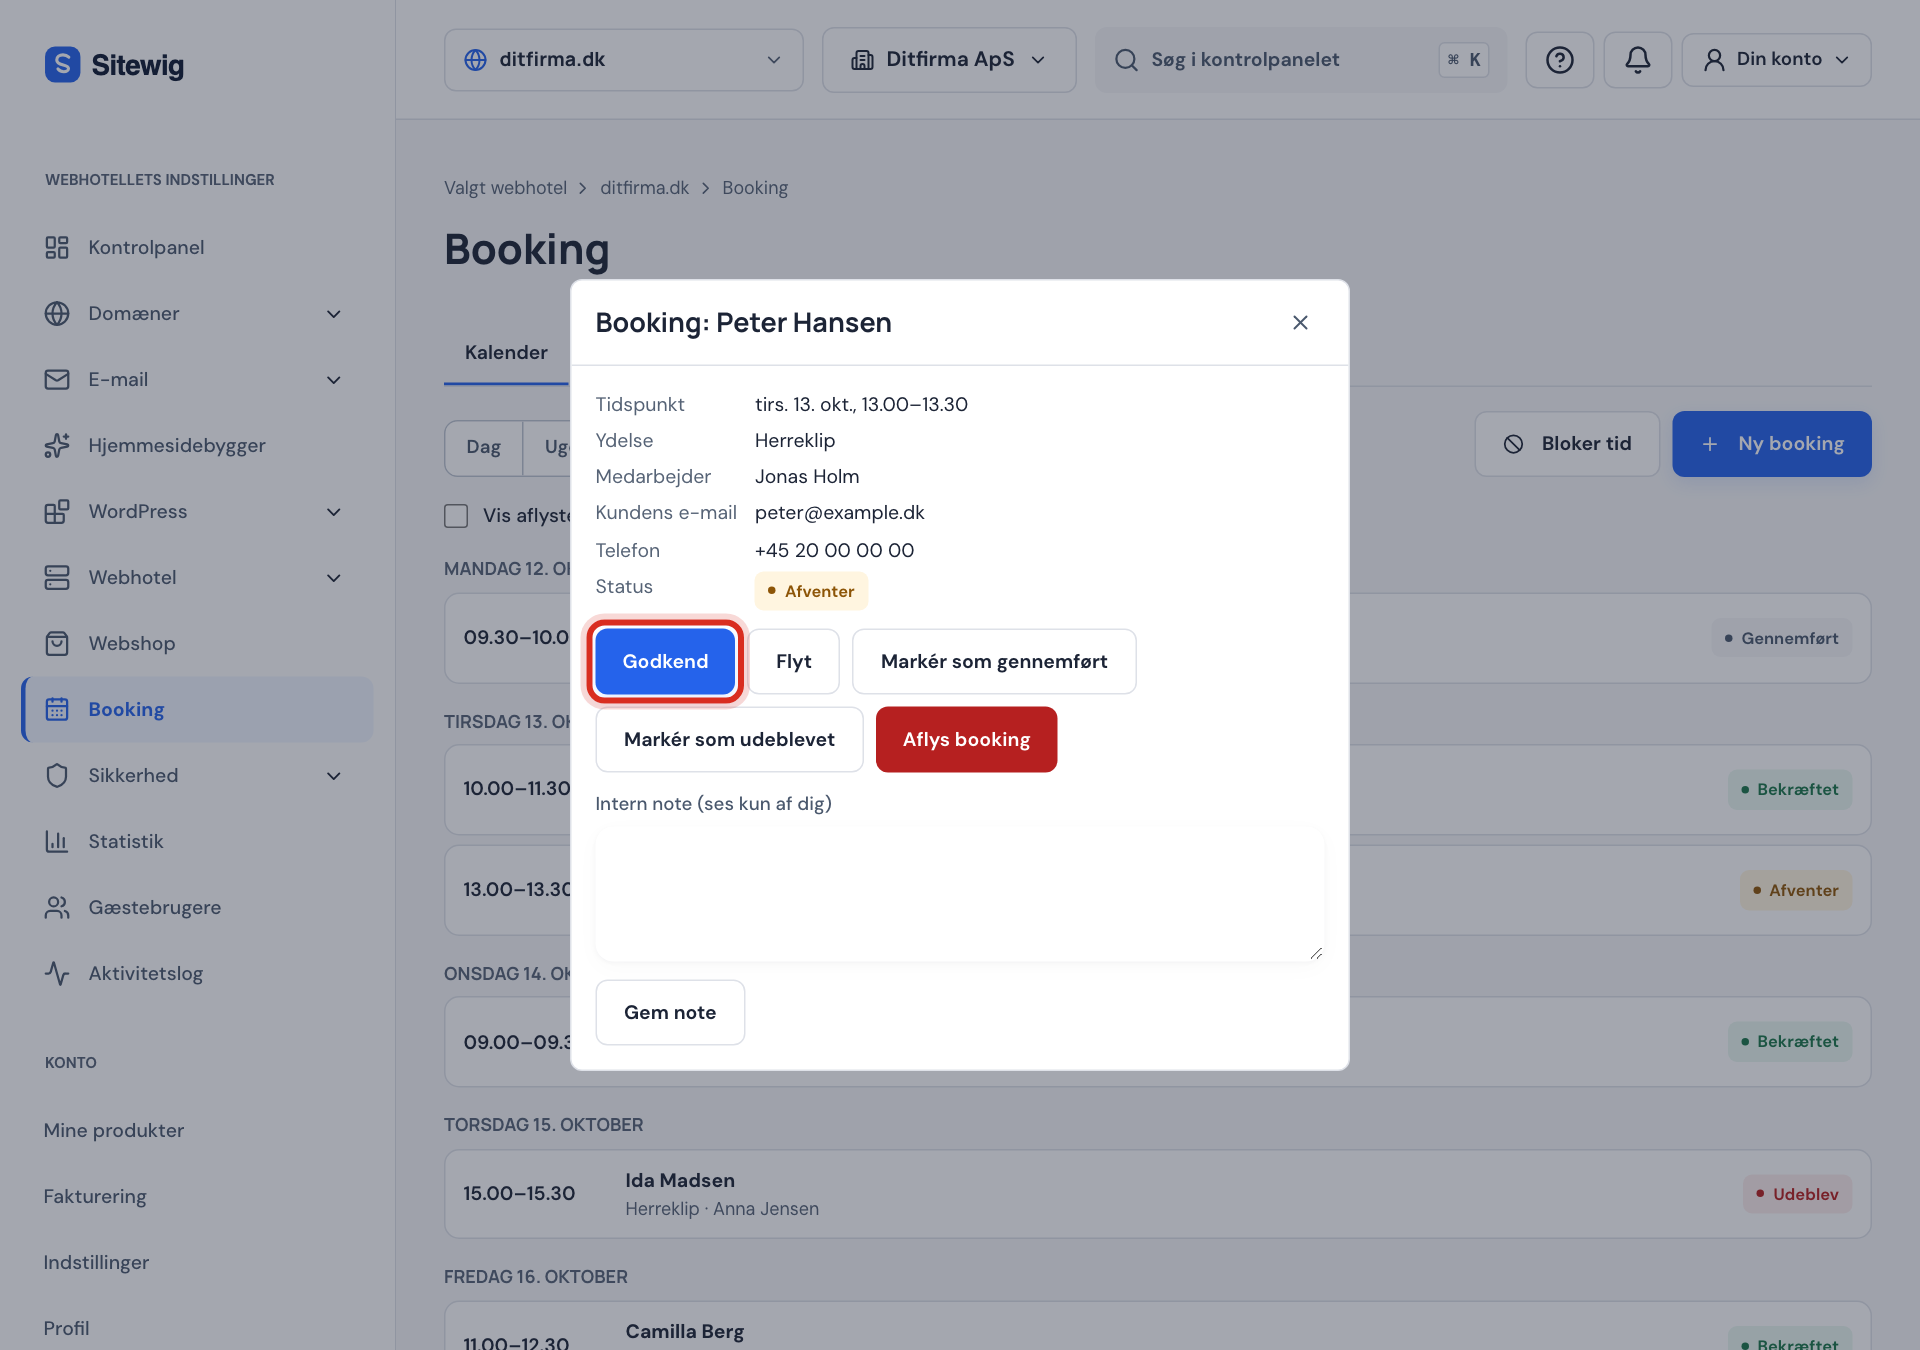Open the Ditfirma ApS company dropdown
The width and height of the screenshot is (1920, 1350).
click(x=948, y=60)
